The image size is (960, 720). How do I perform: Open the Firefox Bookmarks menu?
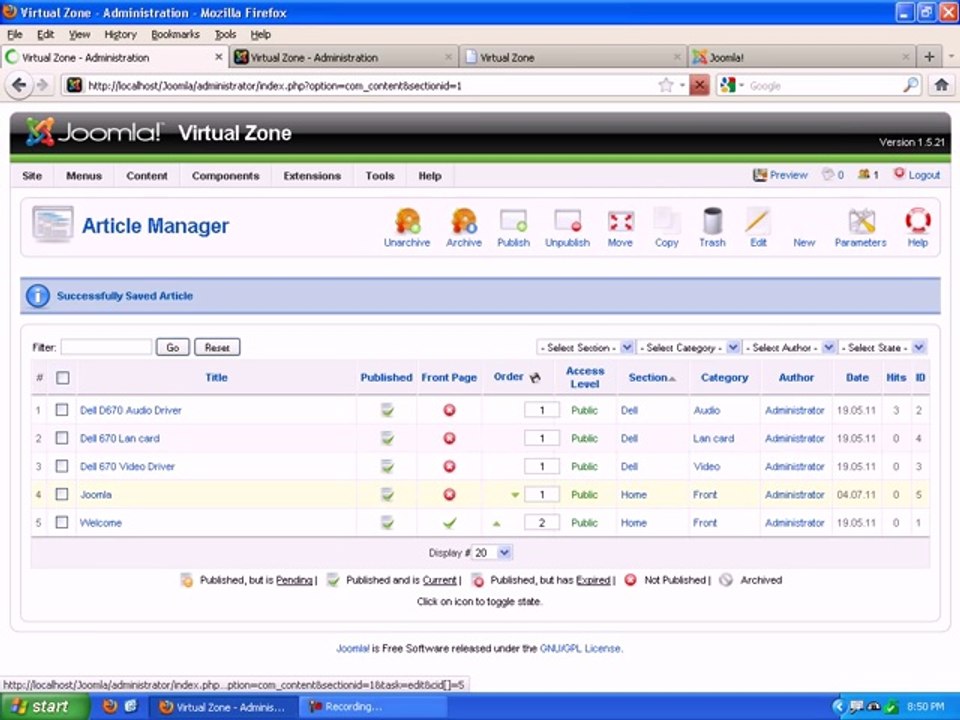(175, 34)
